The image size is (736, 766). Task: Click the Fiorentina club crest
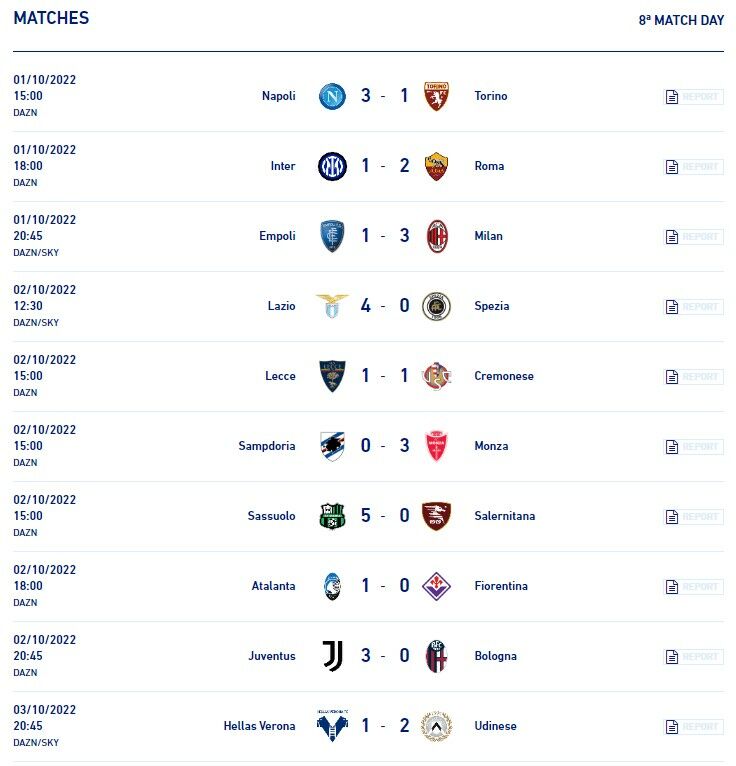click(x=436, y=586)
